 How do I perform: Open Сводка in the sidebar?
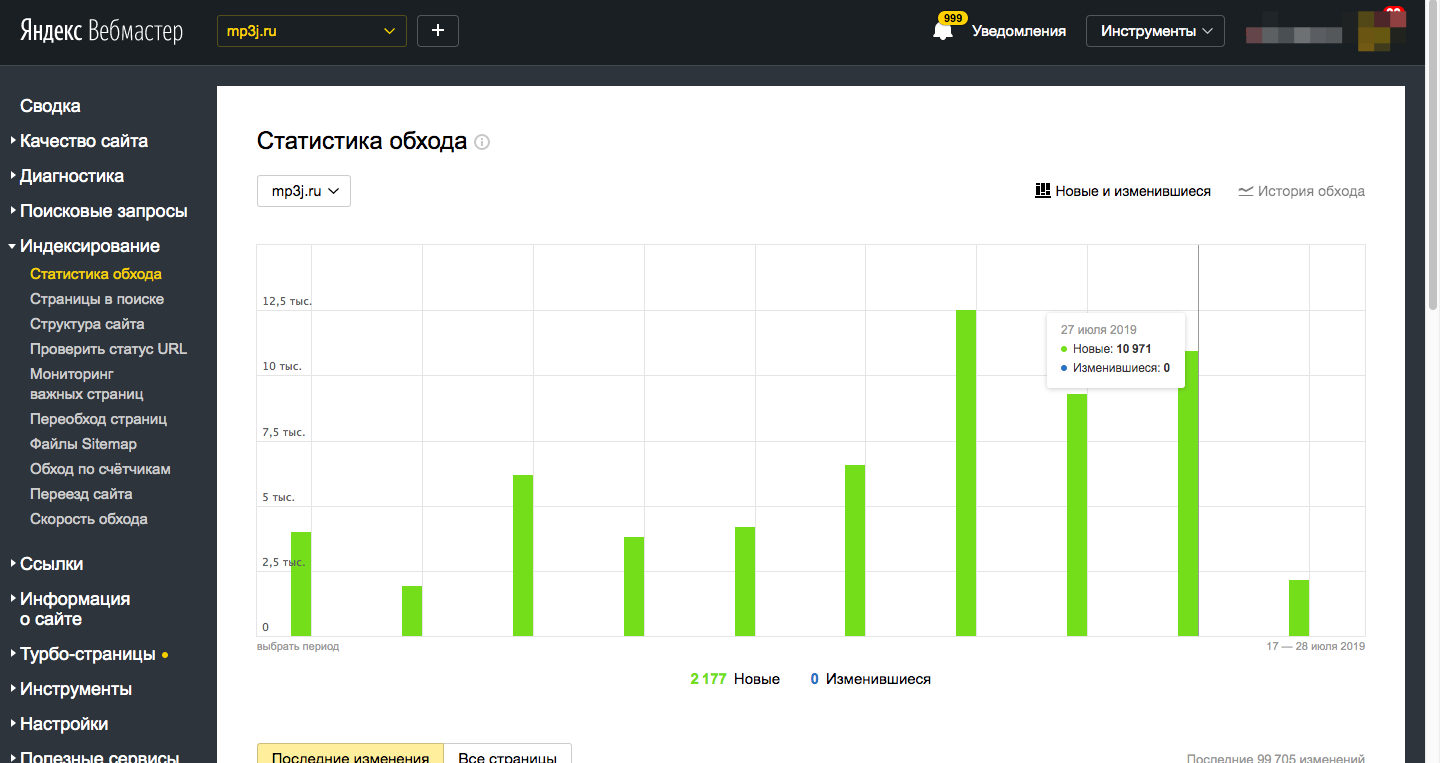(x=50, y=106)
